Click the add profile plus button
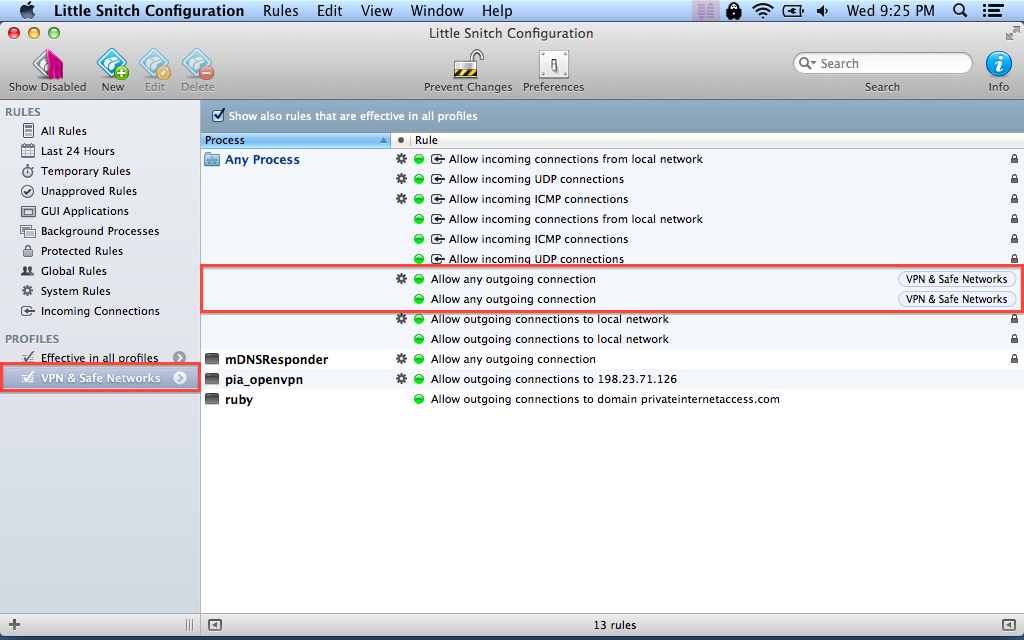Screen dimensions: 1024x640 (14, 624)
